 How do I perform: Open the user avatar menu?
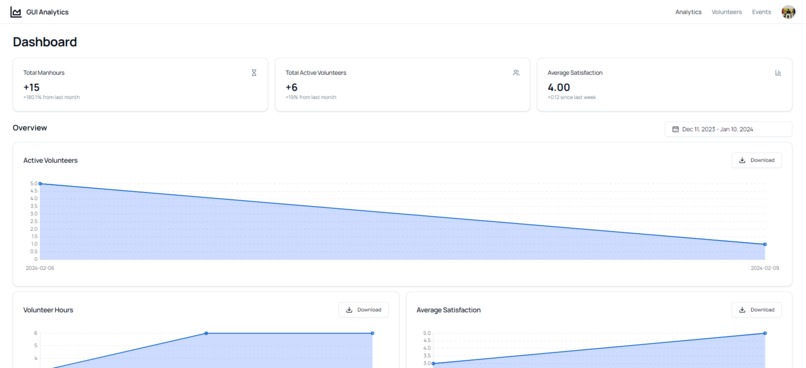point(788,12)
